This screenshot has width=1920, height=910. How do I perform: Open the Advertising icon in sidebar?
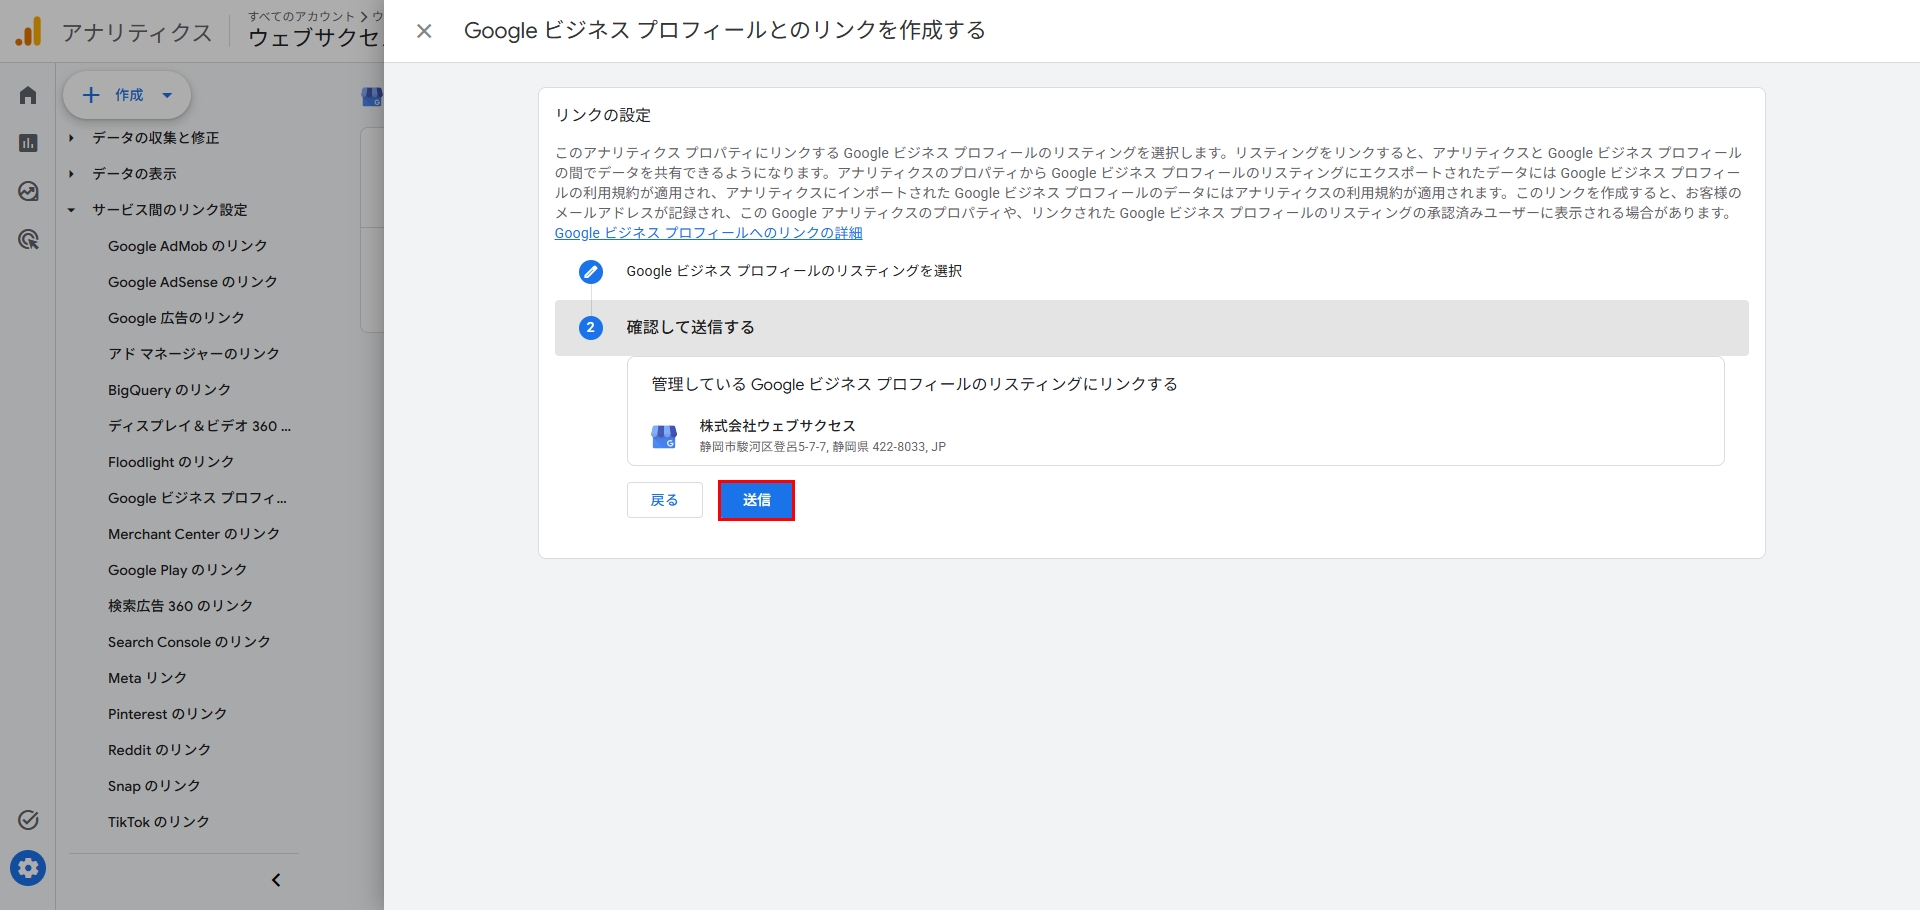pos(28,239)
